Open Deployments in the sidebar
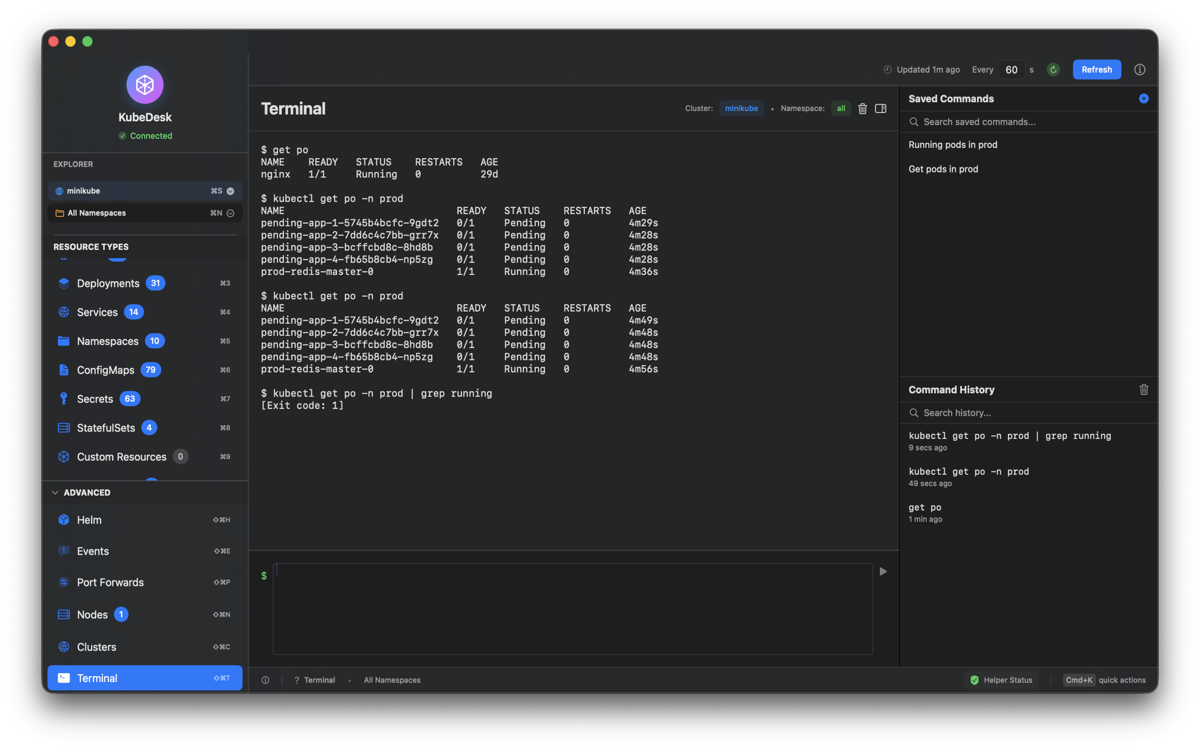This screenshot has height=750, width=1200. [x=107, y=284]
